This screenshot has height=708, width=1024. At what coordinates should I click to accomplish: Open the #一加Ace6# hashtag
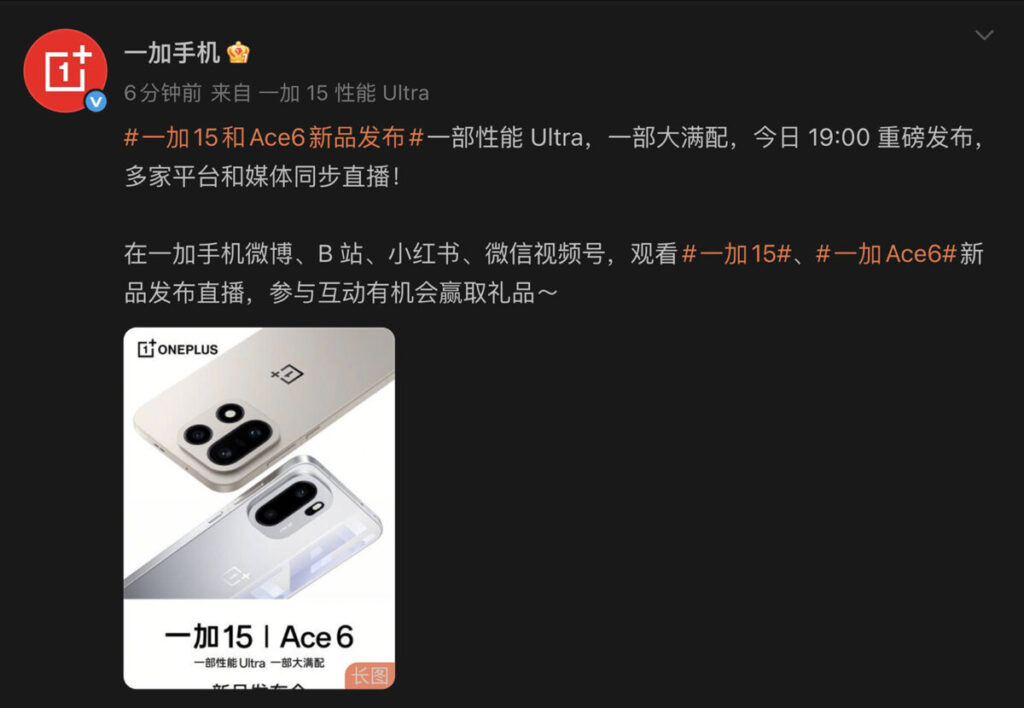tap(886, 254)
